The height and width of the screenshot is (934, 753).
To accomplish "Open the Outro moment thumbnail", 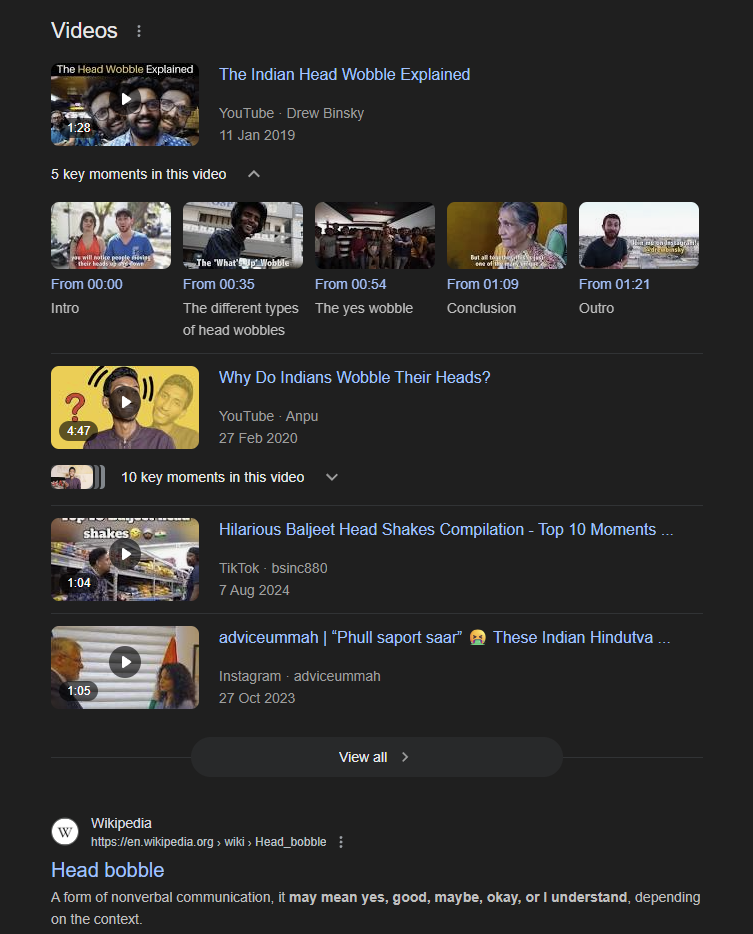I will (639, 235).
